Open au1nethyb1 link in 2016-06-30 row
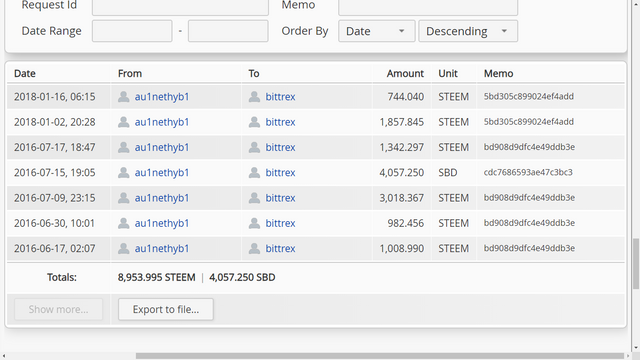 tap(162, 223)
